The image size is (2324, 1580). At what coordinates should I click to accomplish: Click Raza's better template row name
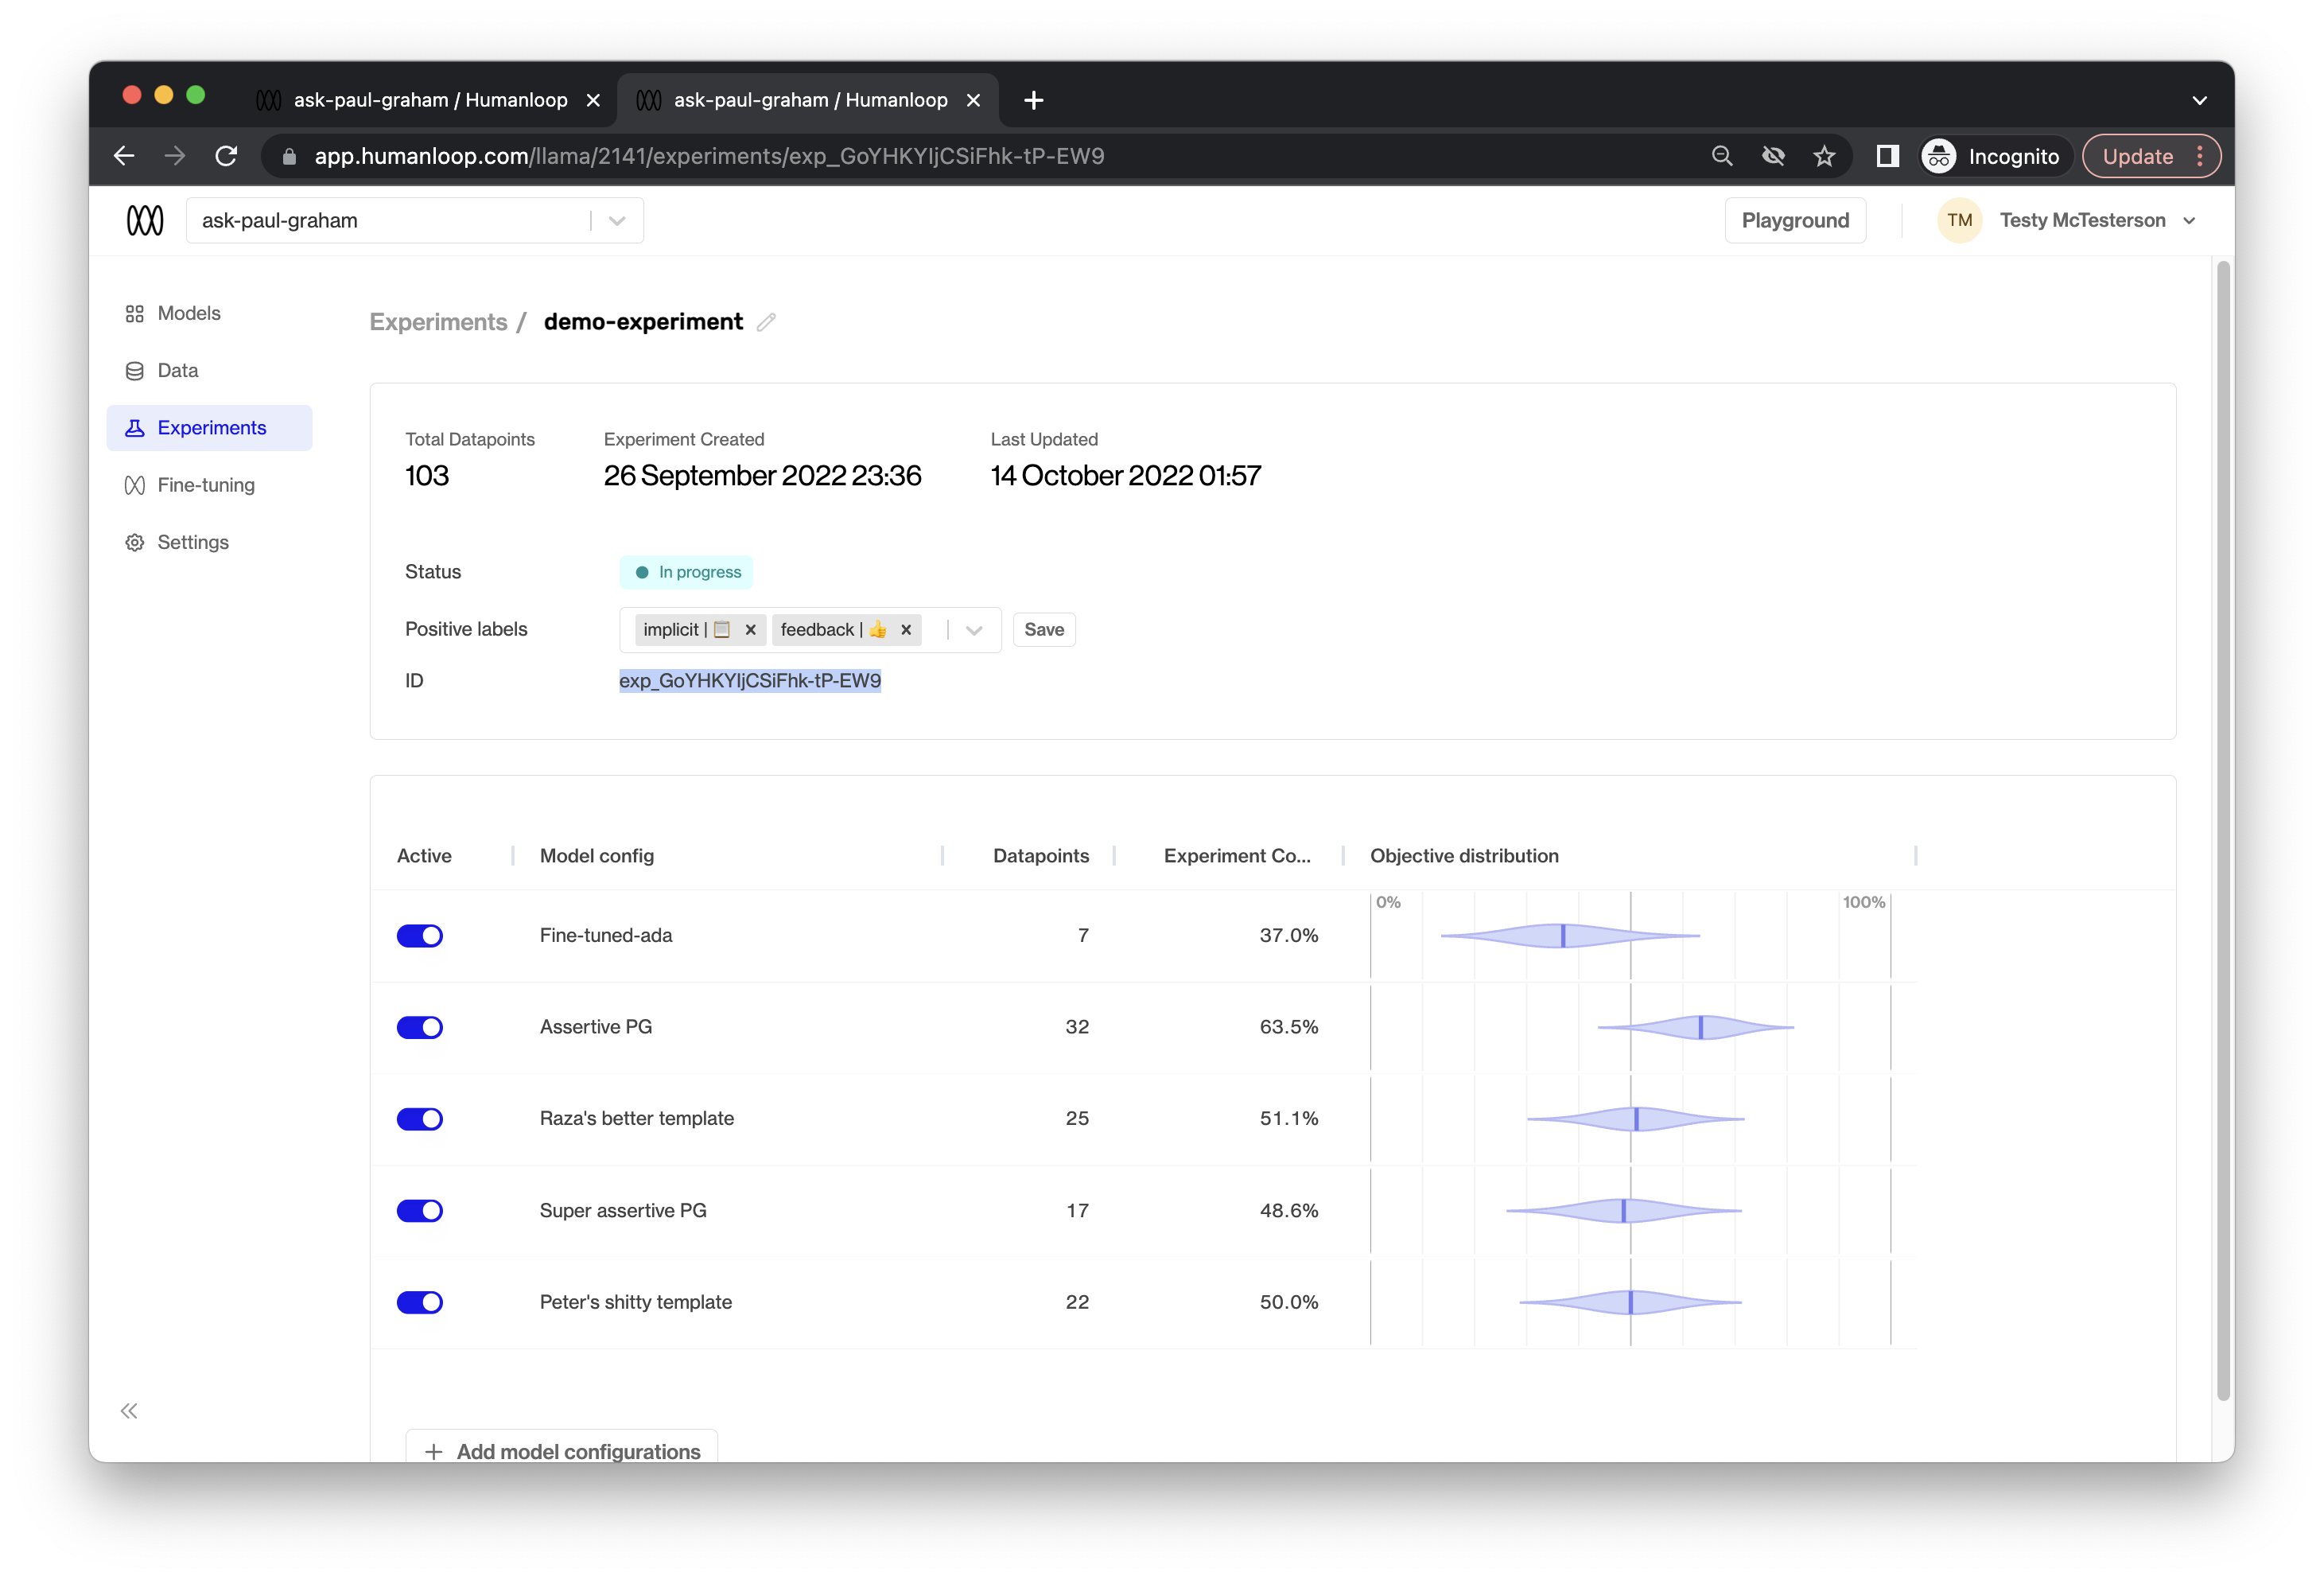(x=637, y=1119)
